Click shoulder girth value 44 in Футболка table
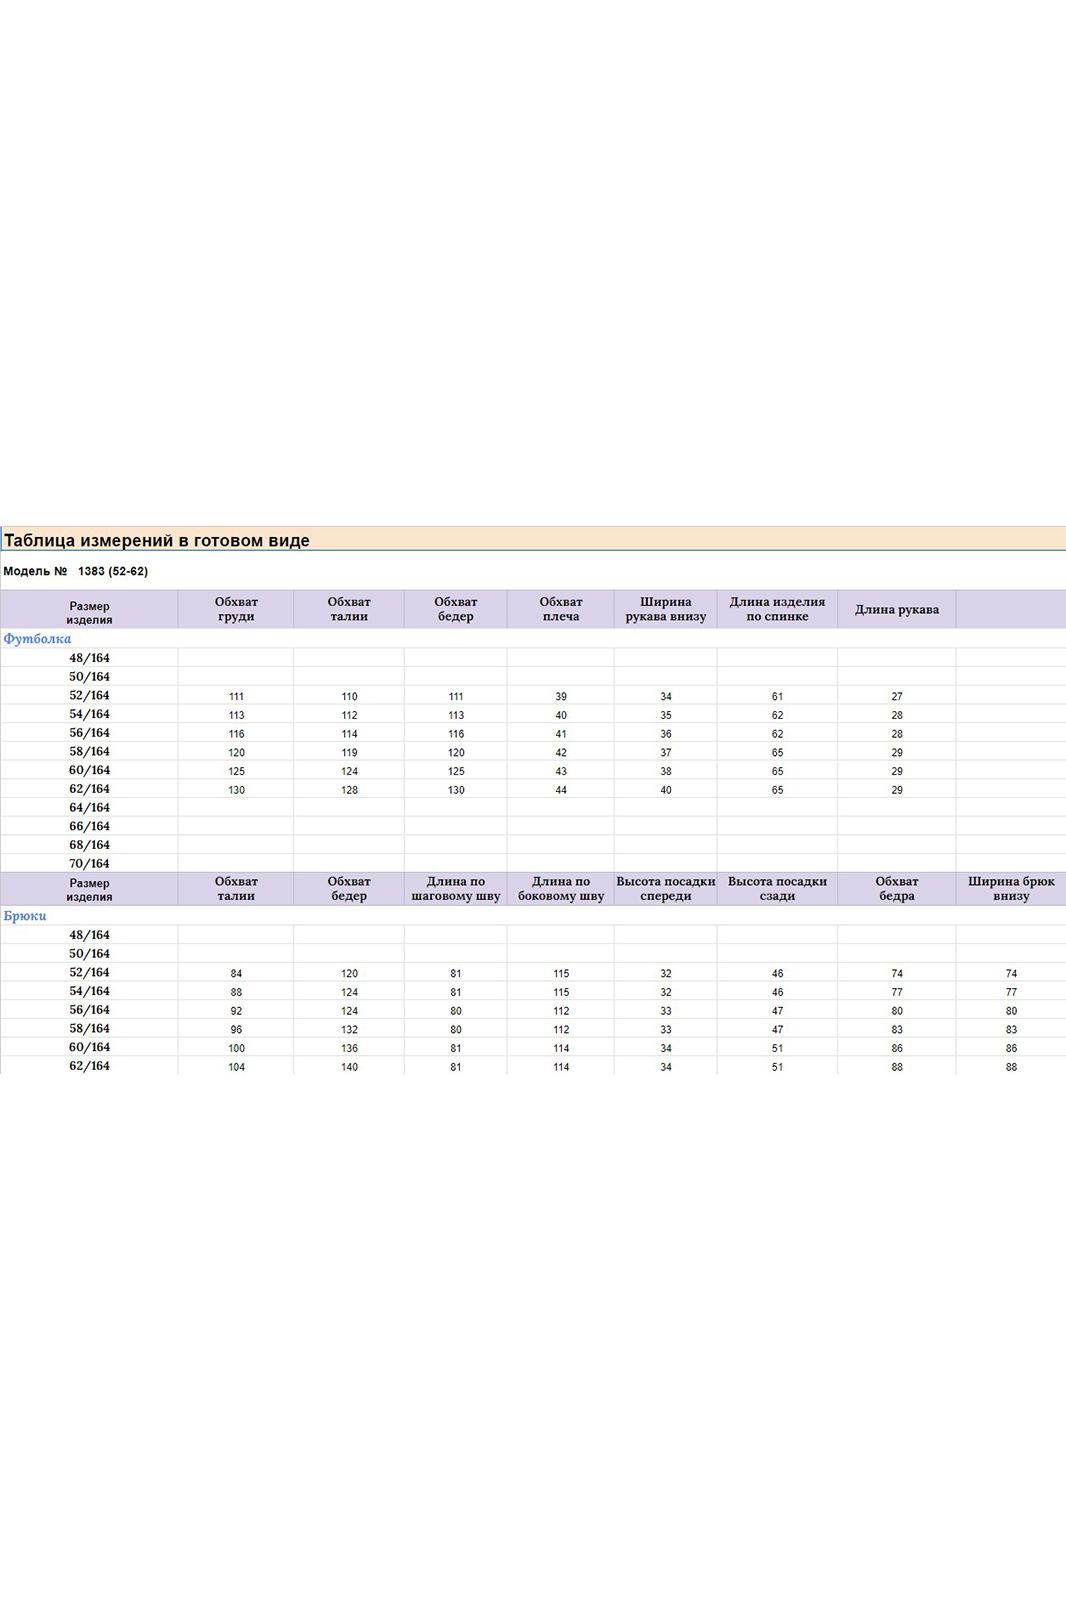The height and width of the screenshot is (1600, 1066). [x=560, y=790]
